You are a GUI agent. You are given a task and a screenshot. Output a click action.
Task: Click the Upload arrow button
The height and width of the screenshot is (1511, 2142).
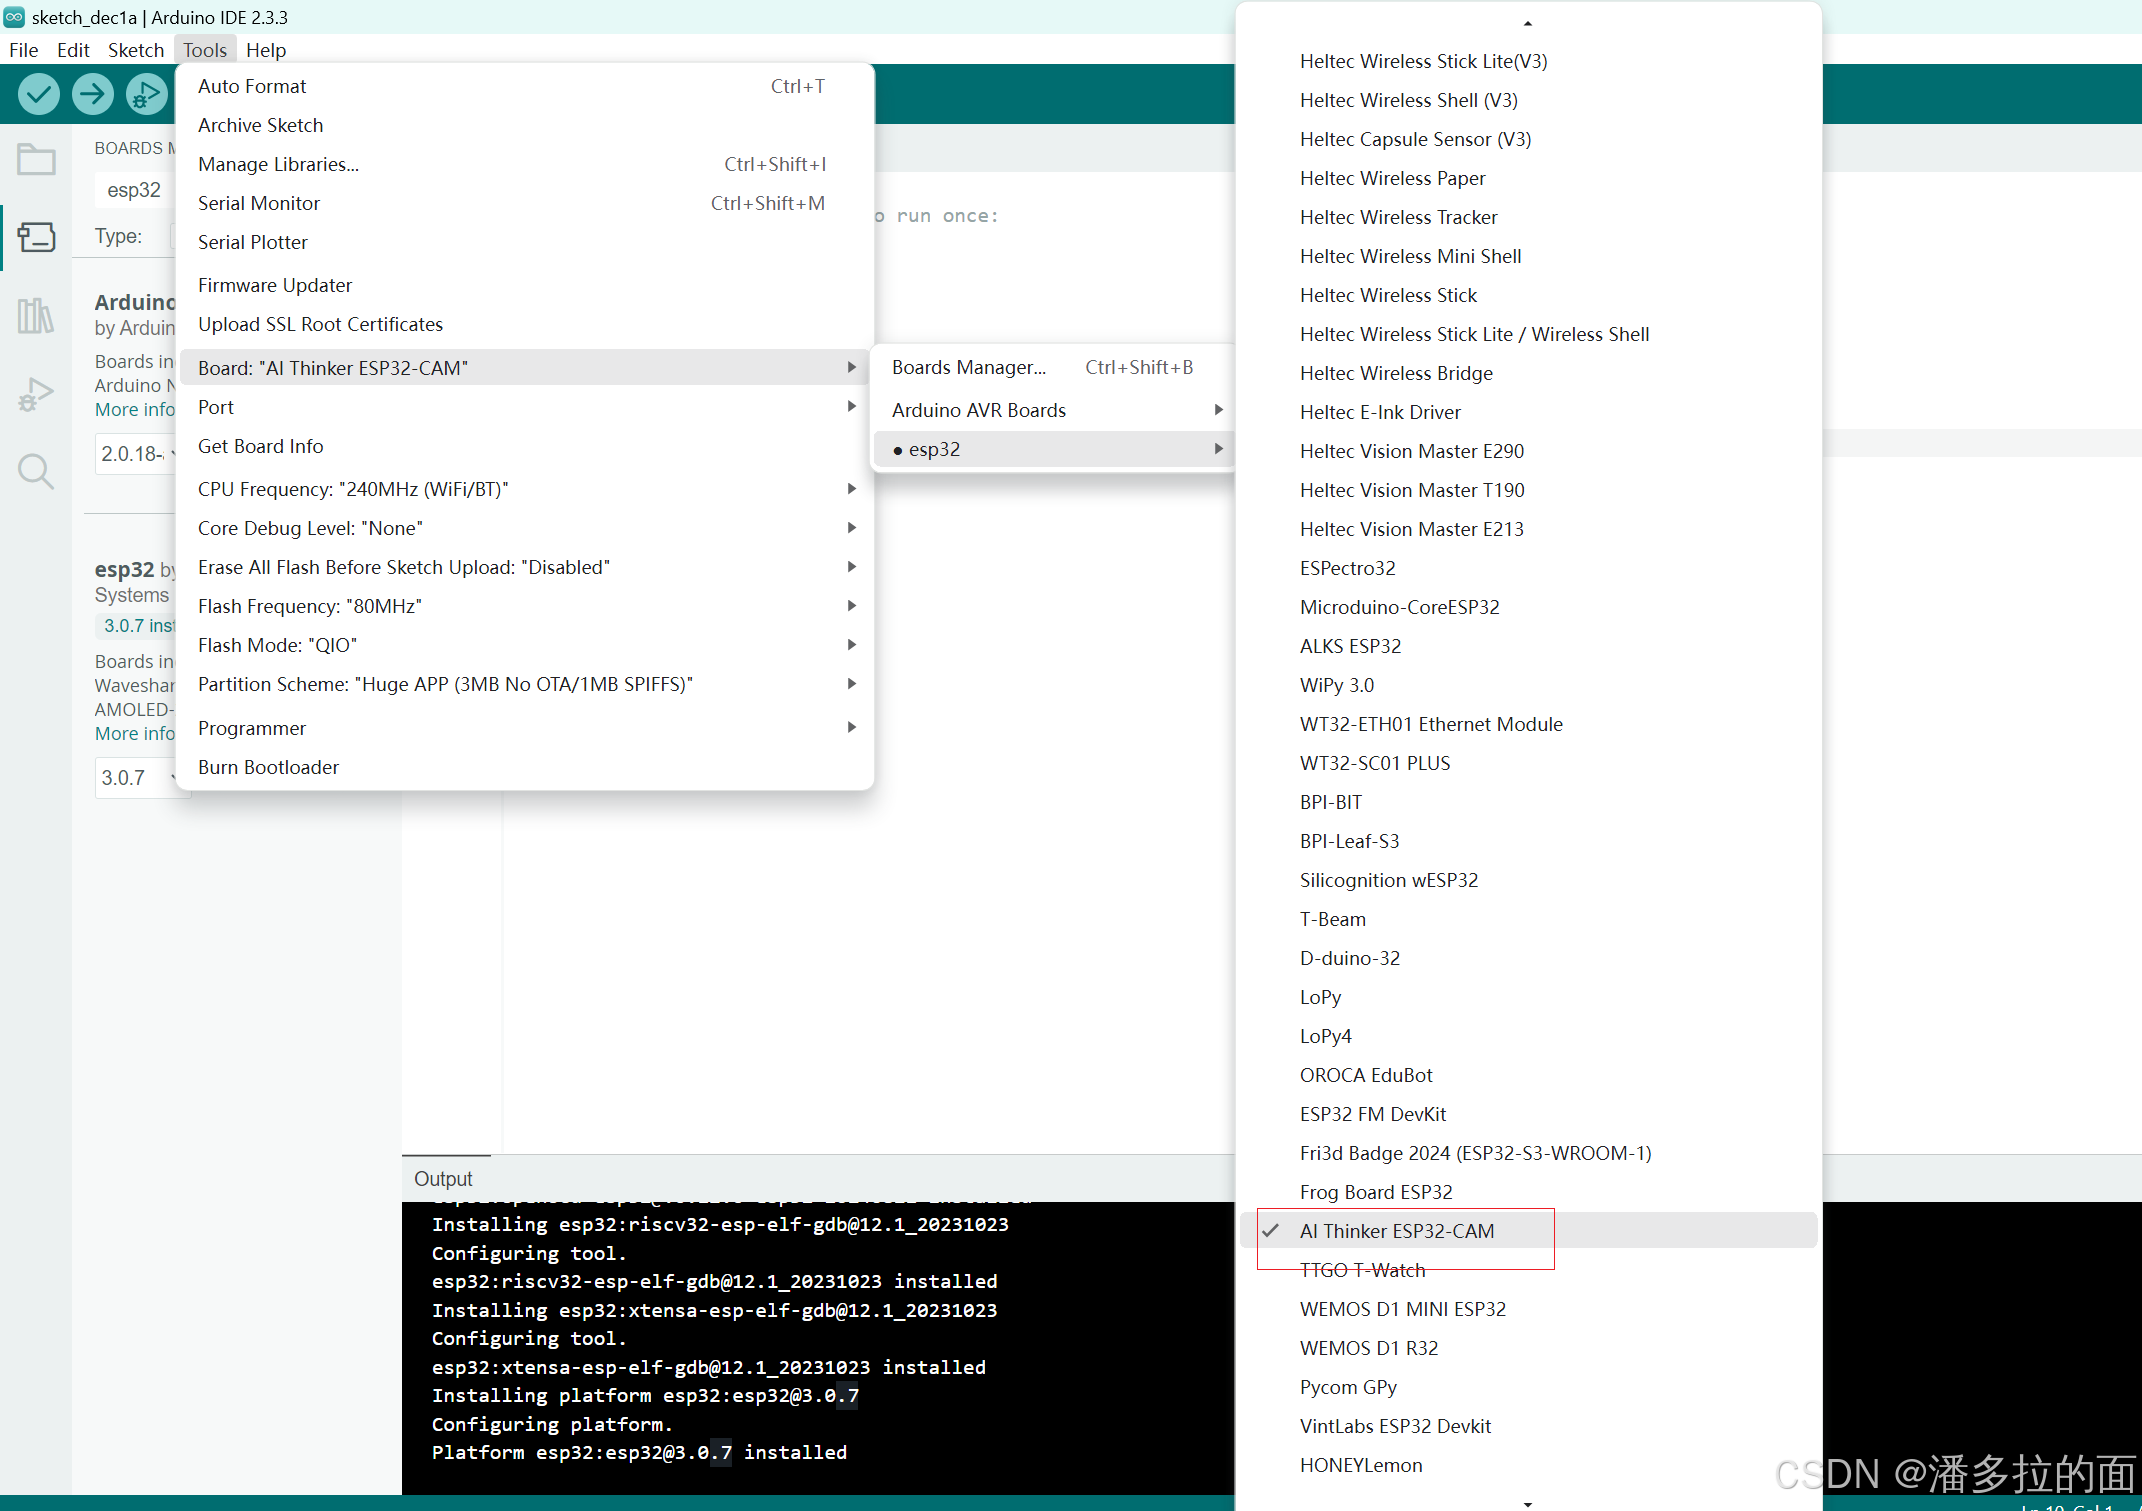pyautogui.click(x=92, y=95)
